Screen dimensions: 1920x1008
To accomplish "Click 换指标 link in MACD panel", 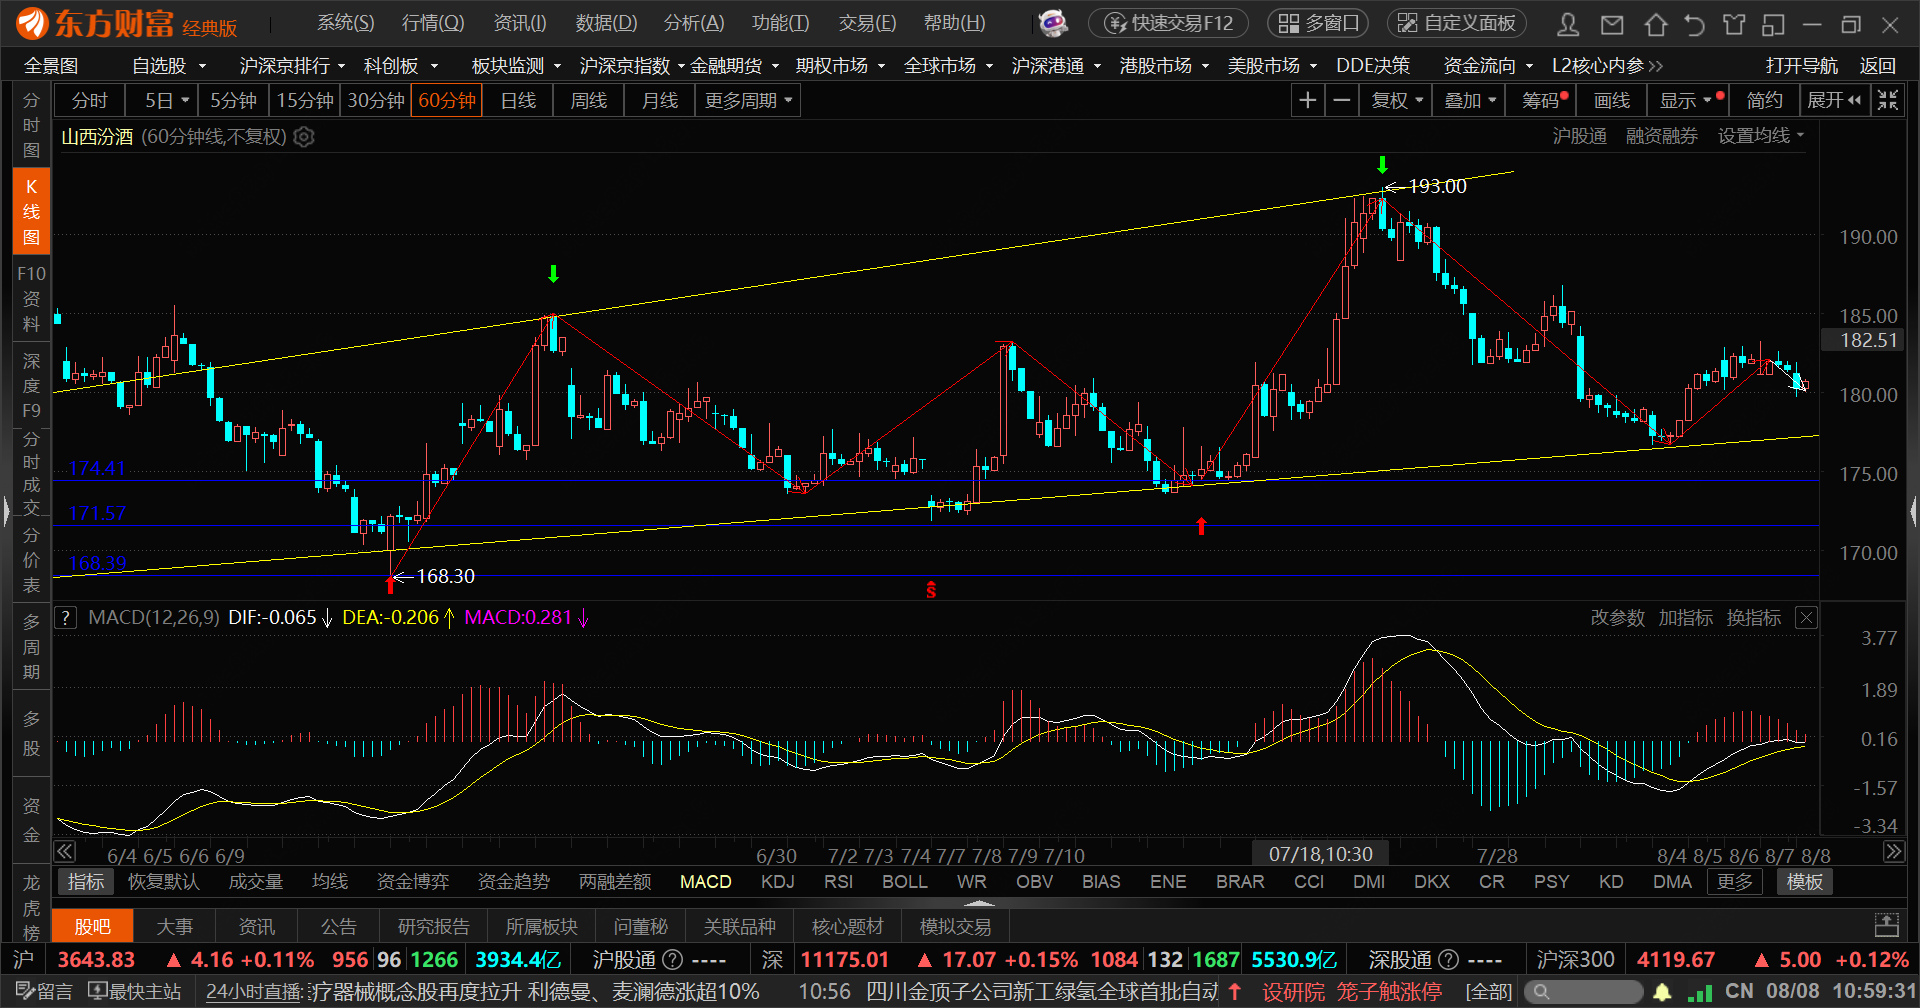I will (1753, 618).
